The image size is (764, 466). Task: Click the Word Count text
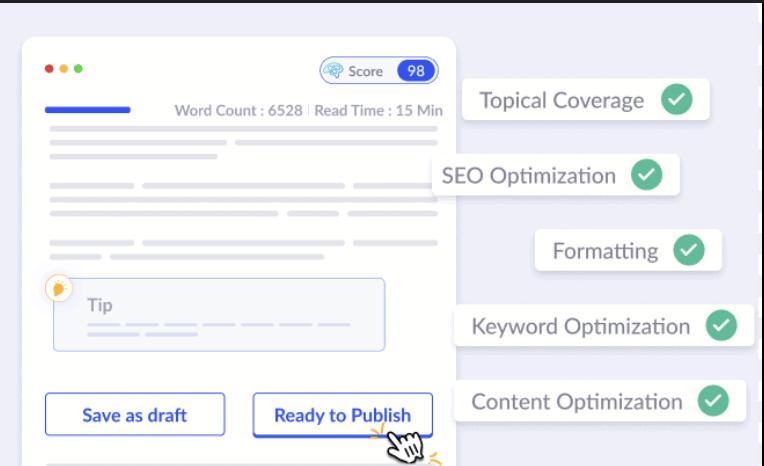tap(238, 110)
